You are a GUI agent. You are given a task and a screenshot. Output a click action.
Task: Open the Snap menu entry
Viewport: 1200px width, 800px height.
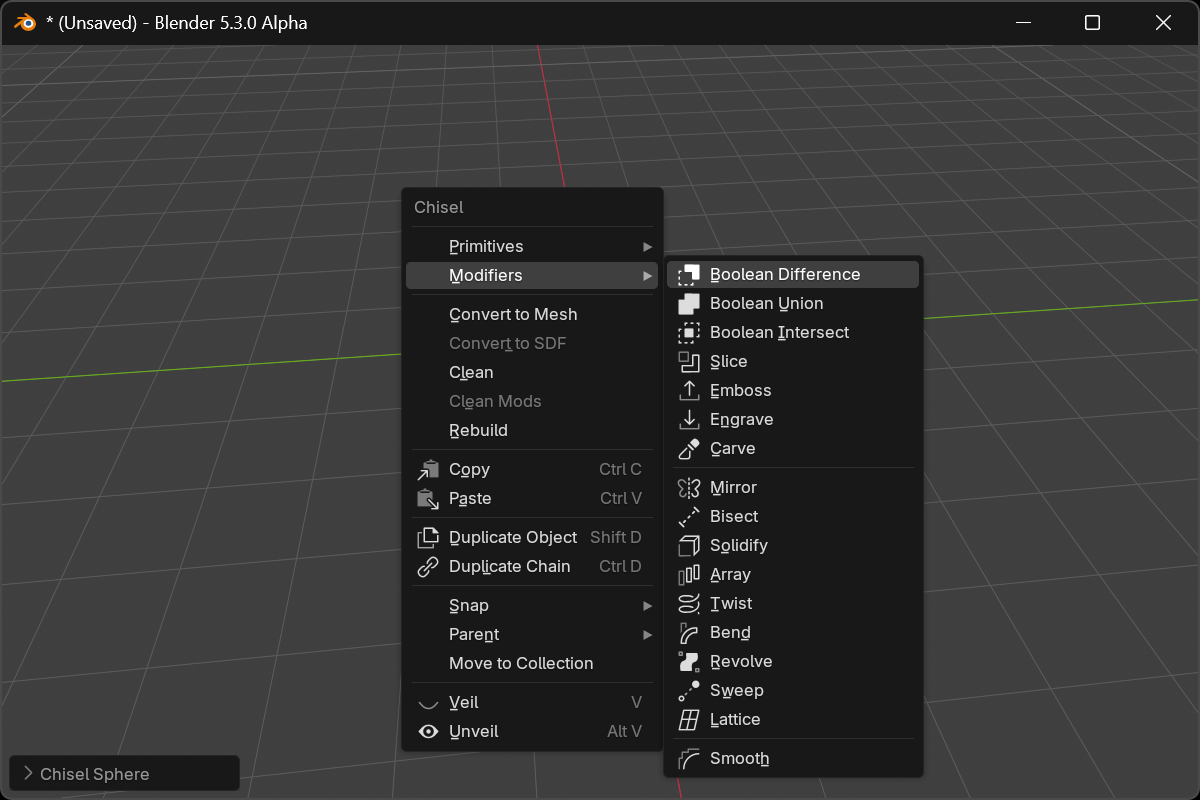pos(532,606)
